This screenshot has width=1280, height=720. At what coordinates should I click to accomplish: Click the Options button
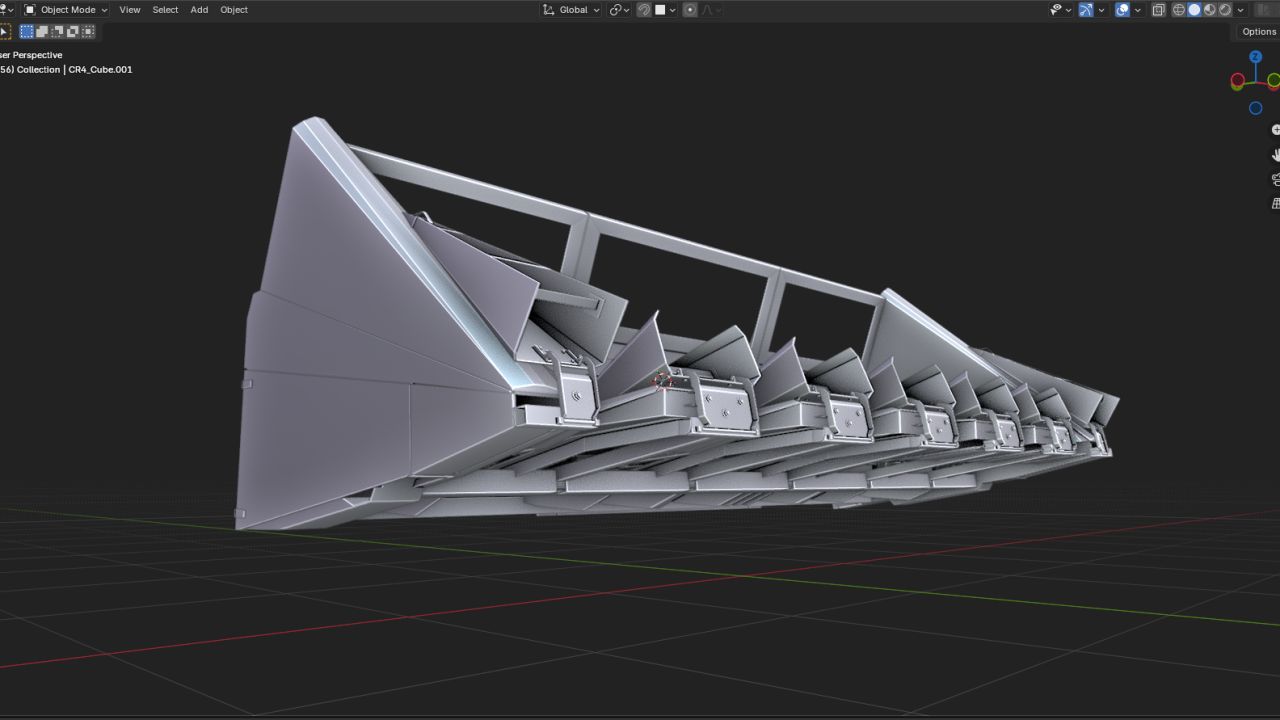coord(1259,32)
